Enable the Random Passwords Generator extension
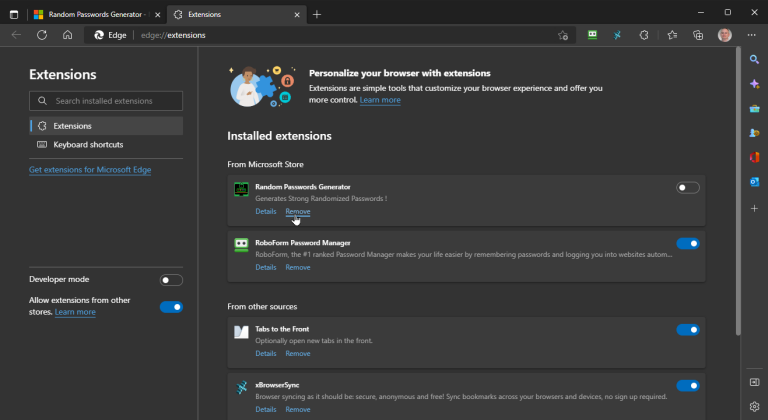The width and height of the screenshot is (768, 420). (688, 188)
